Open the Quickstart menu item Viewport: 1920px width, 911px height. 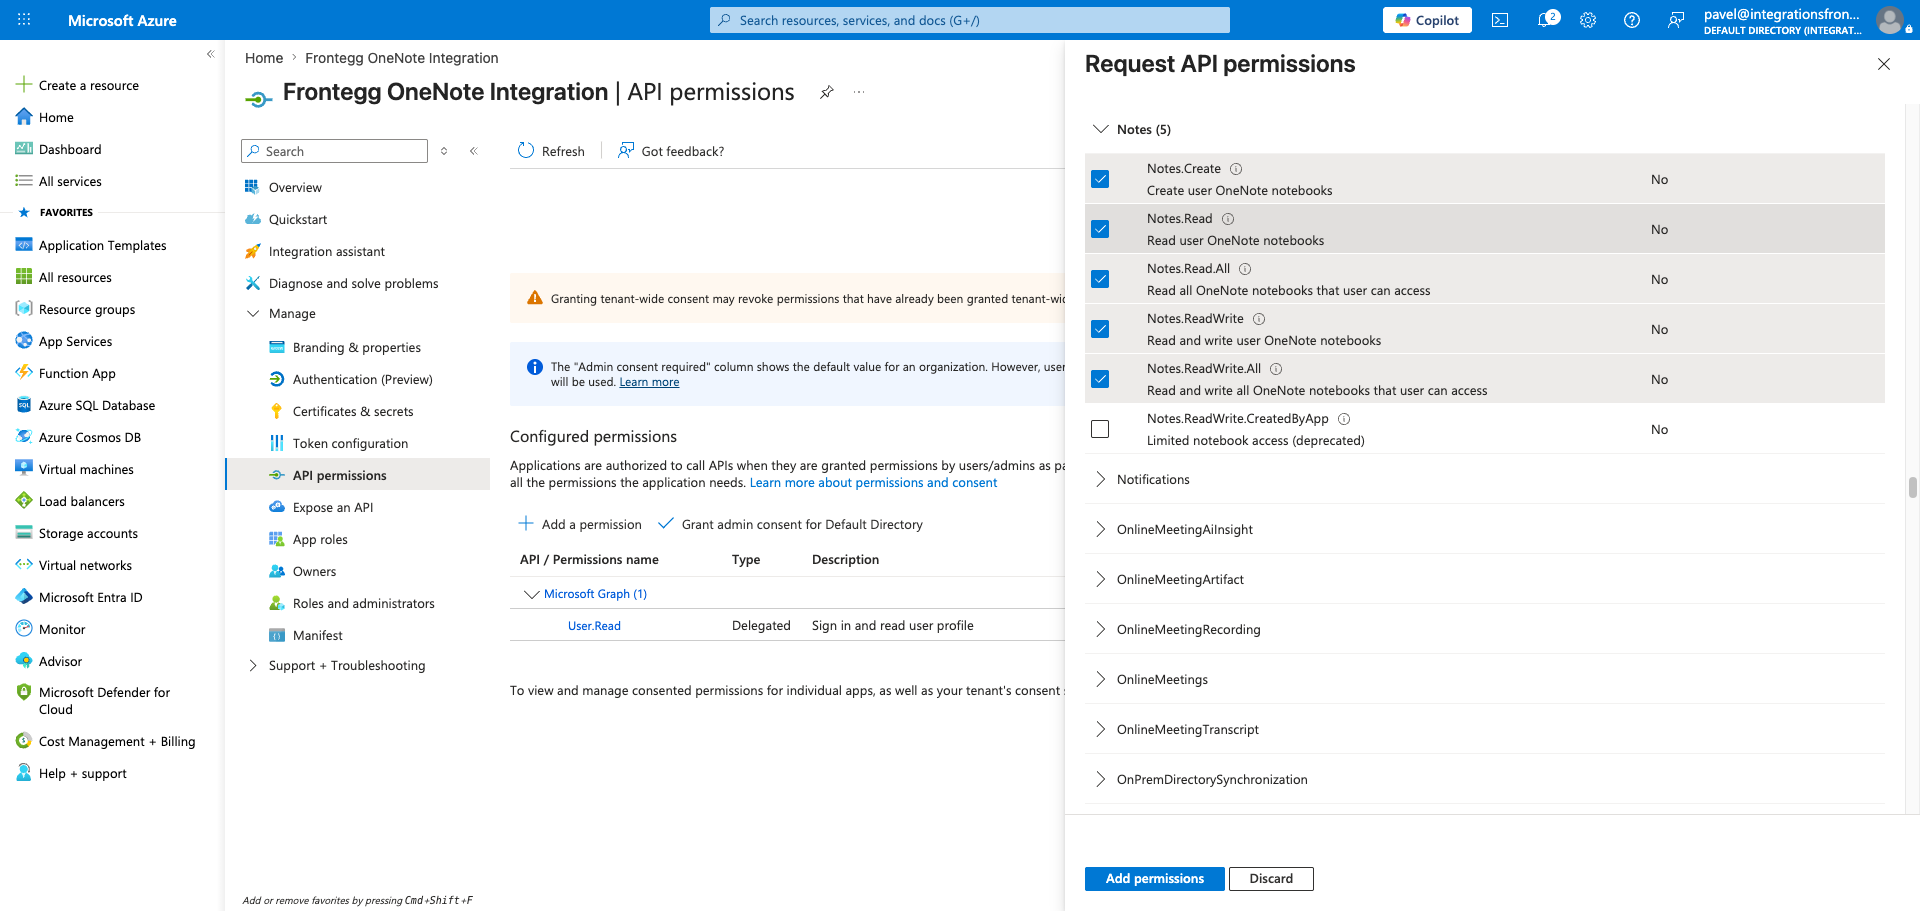298,219
